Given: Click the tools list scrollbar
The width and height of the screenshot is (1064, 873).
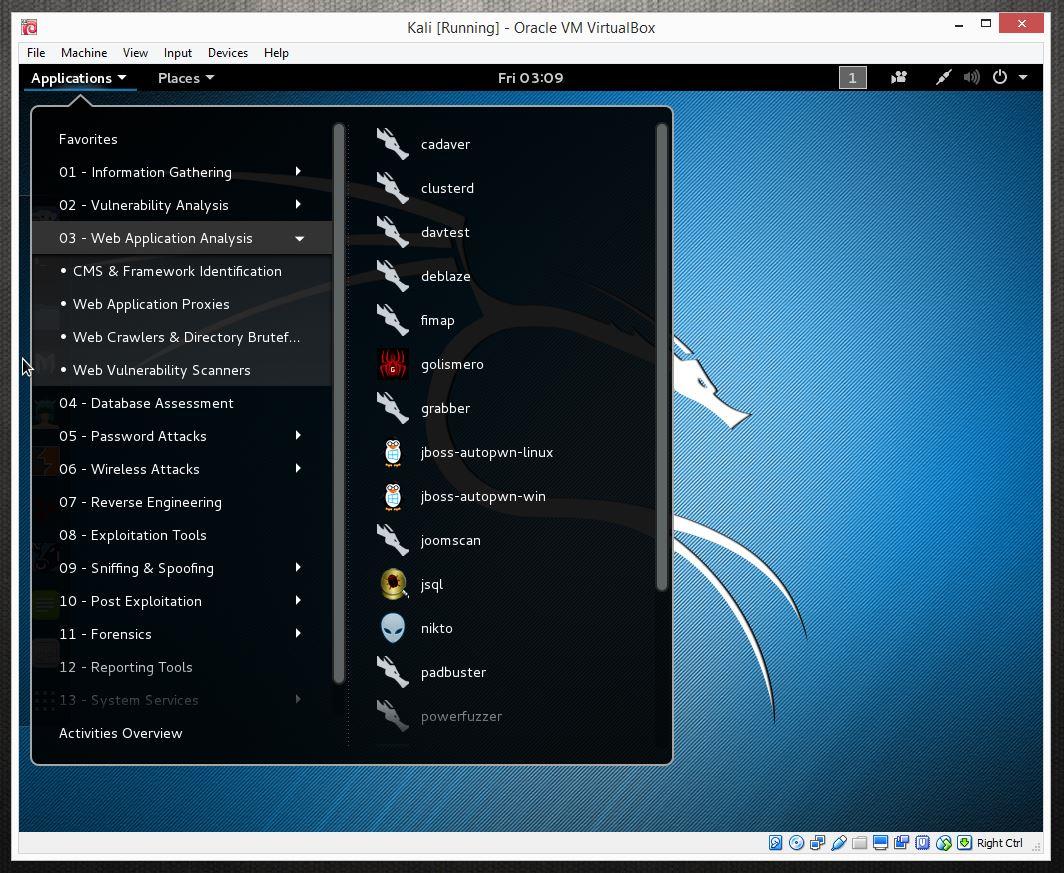Looking at the screenshot, I should [662, 357].
